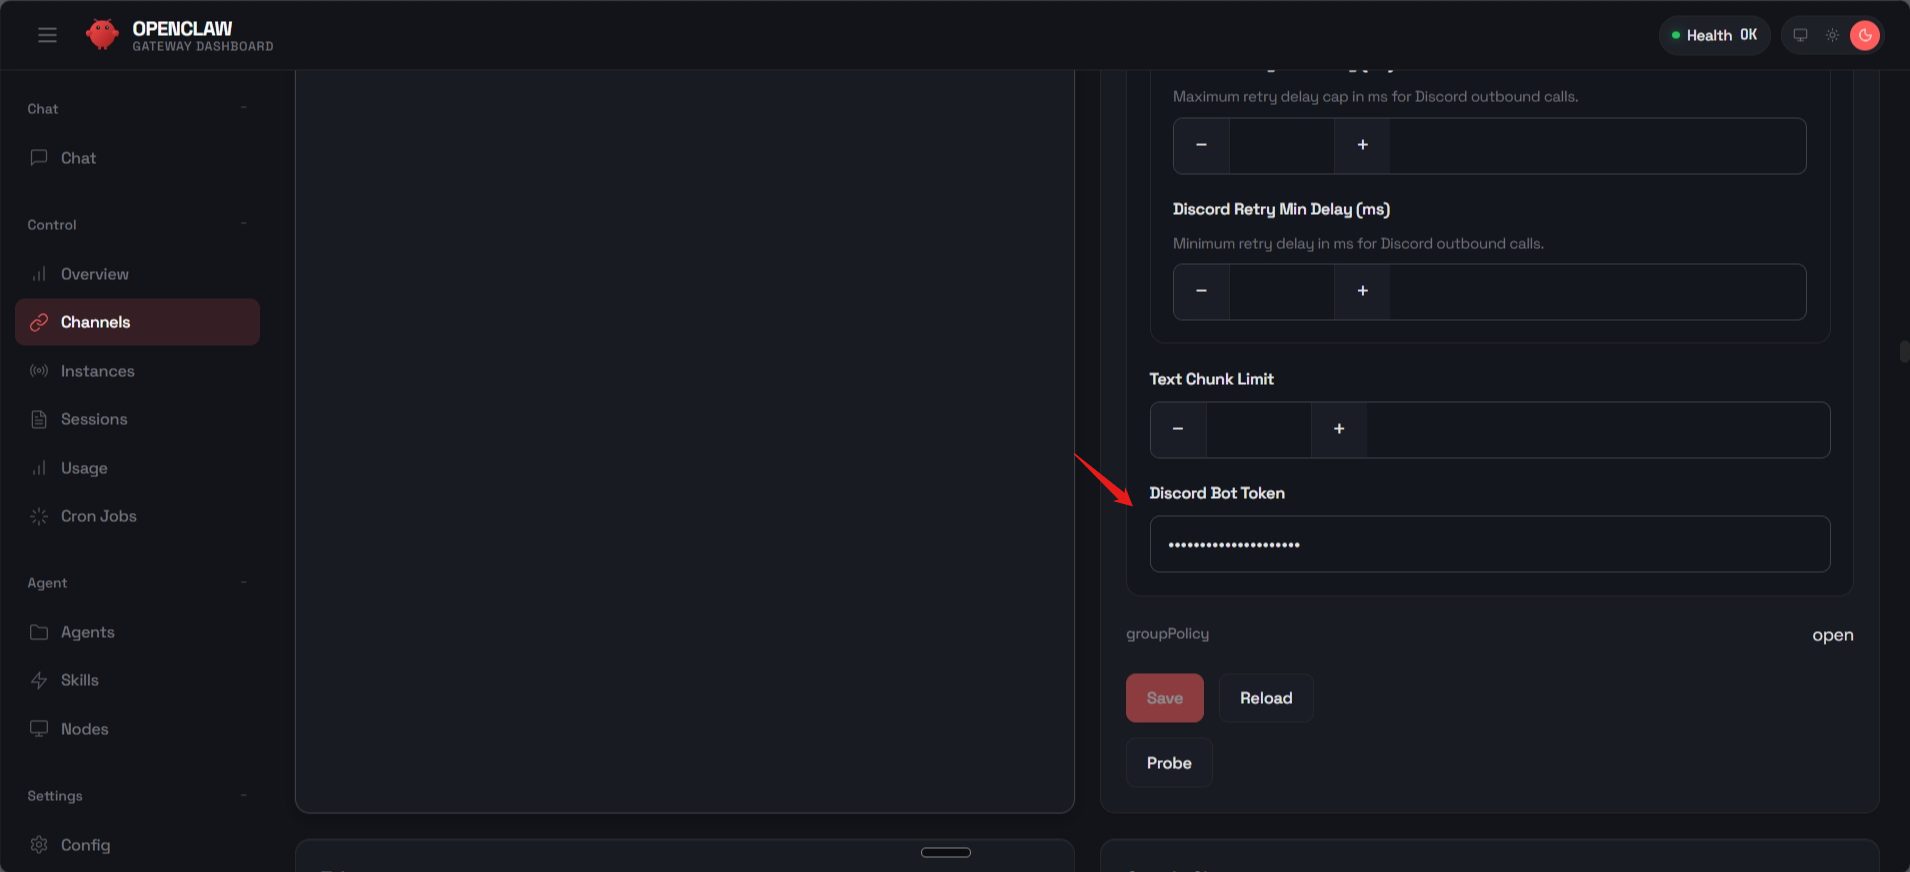Click the groupPolicy 'open' value
This screenshot has height=872, width=1910.
point(1833,635)
